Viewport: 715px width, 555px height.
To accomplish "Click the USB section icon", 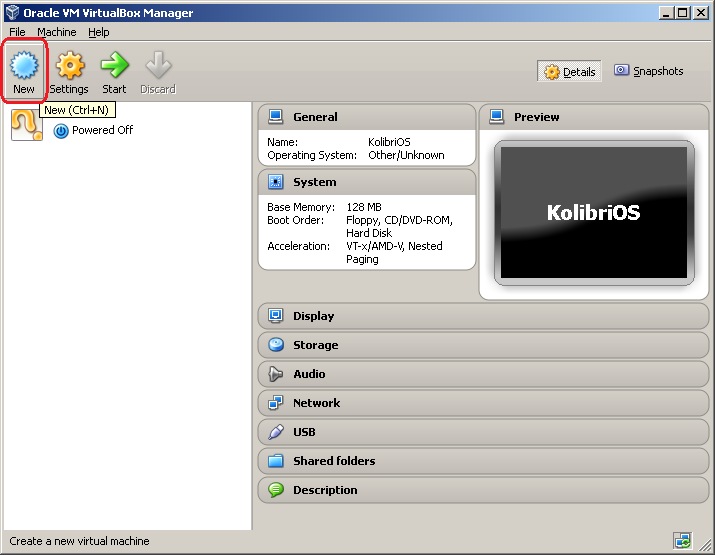I will pos(276,432).
